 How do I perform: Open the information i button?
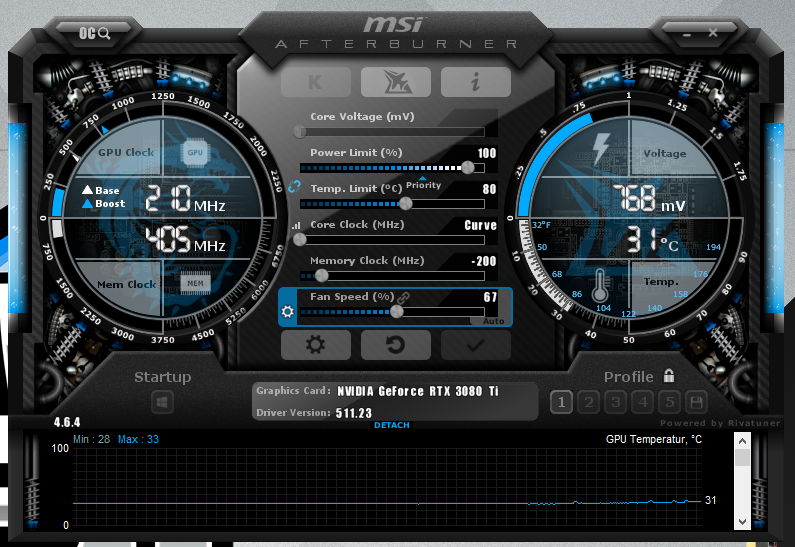click(476, 82)
